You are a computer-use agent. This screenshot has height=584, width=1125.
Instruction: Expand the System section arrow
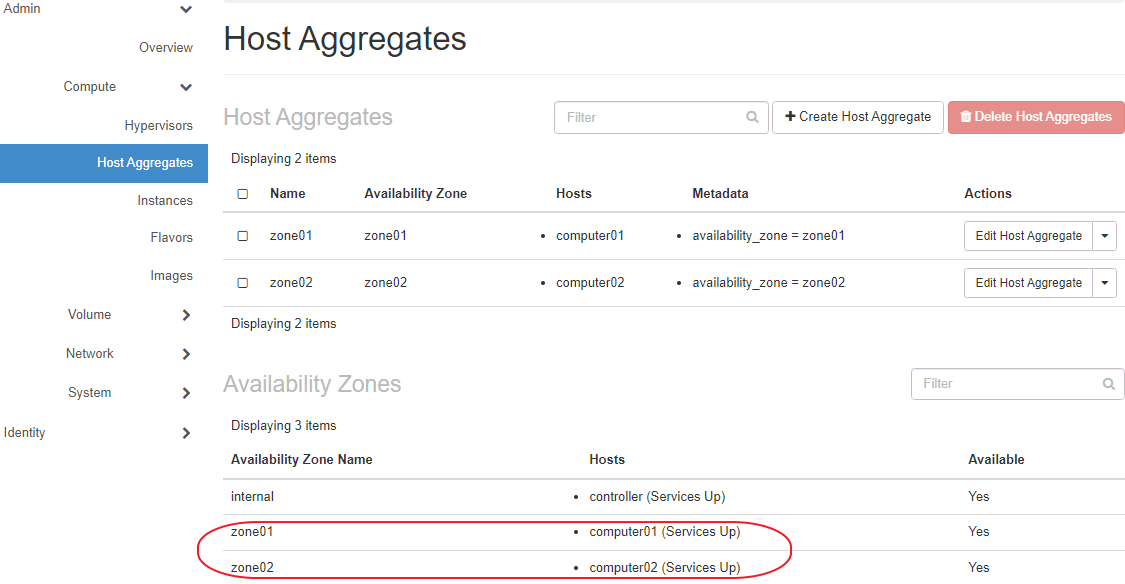click(x=186, y=393)
